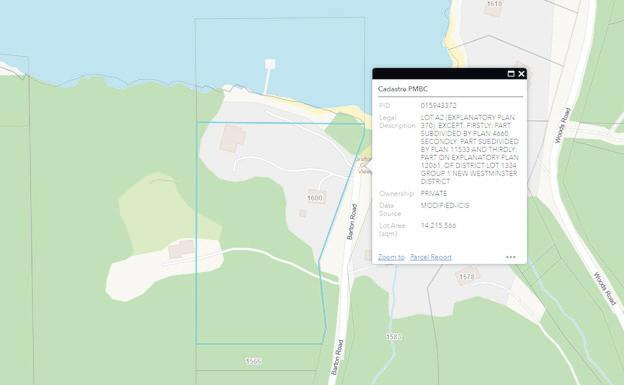Select the 1610 address label near top
This screenshot has height=385, width=624.
[x=494, y=4]
